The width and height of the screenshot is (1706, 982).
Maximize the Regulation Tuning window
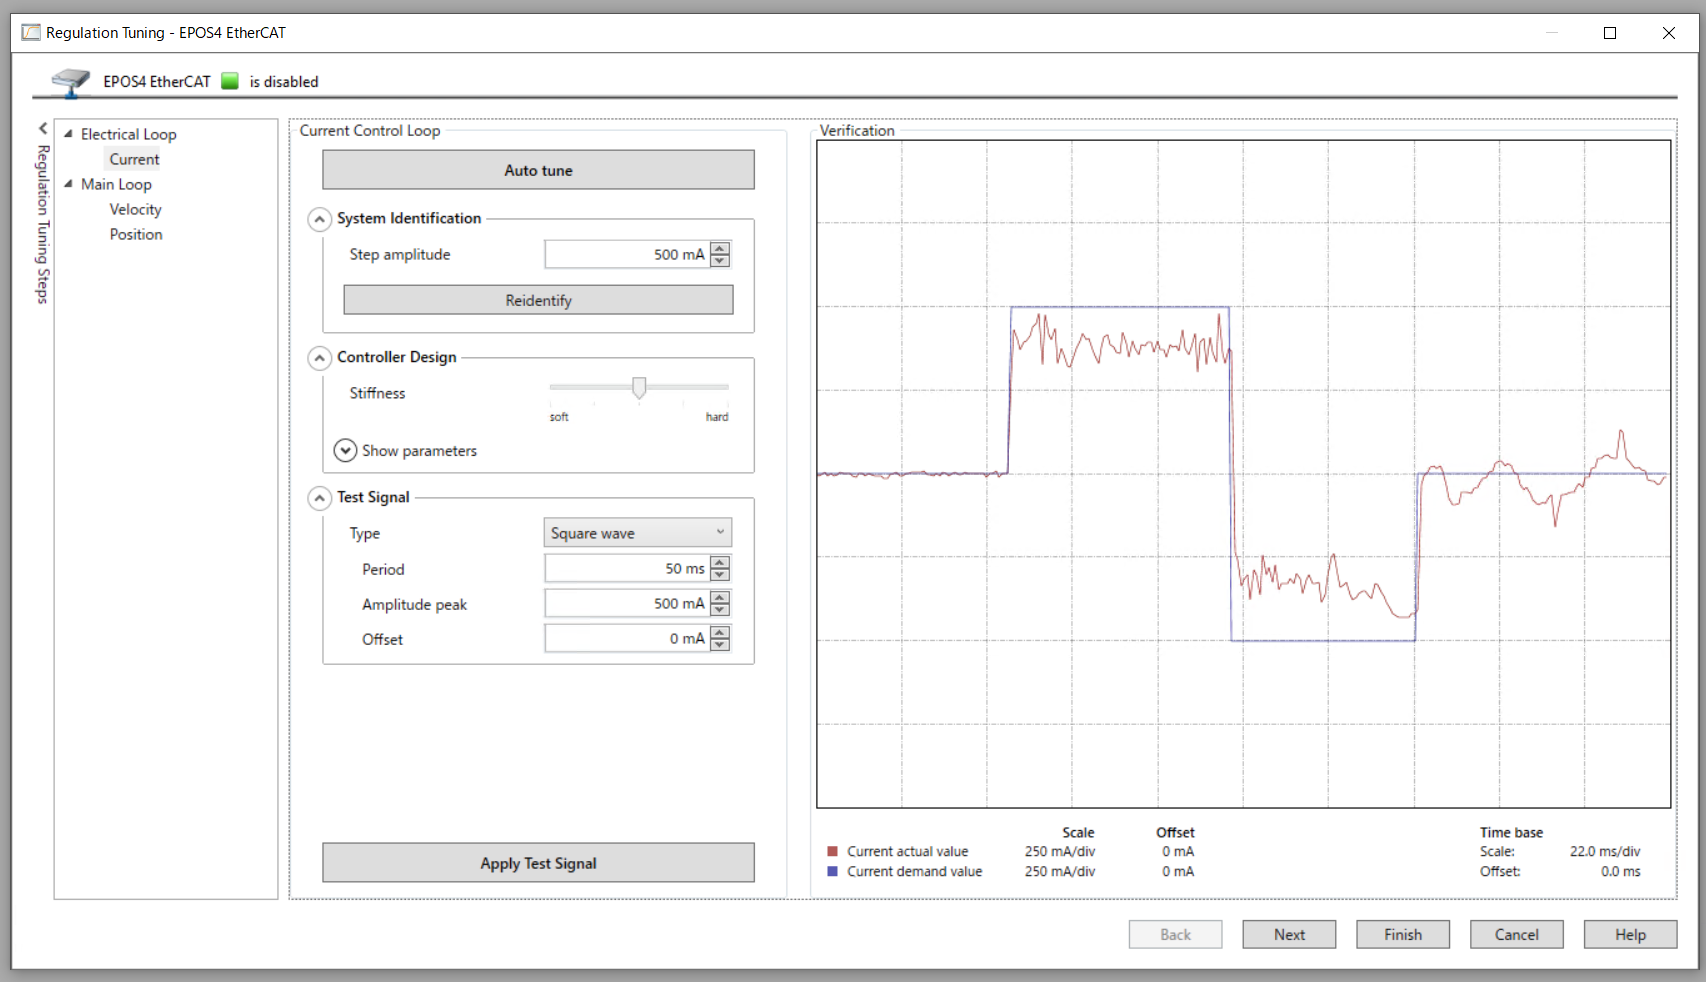click(1610, 33)
